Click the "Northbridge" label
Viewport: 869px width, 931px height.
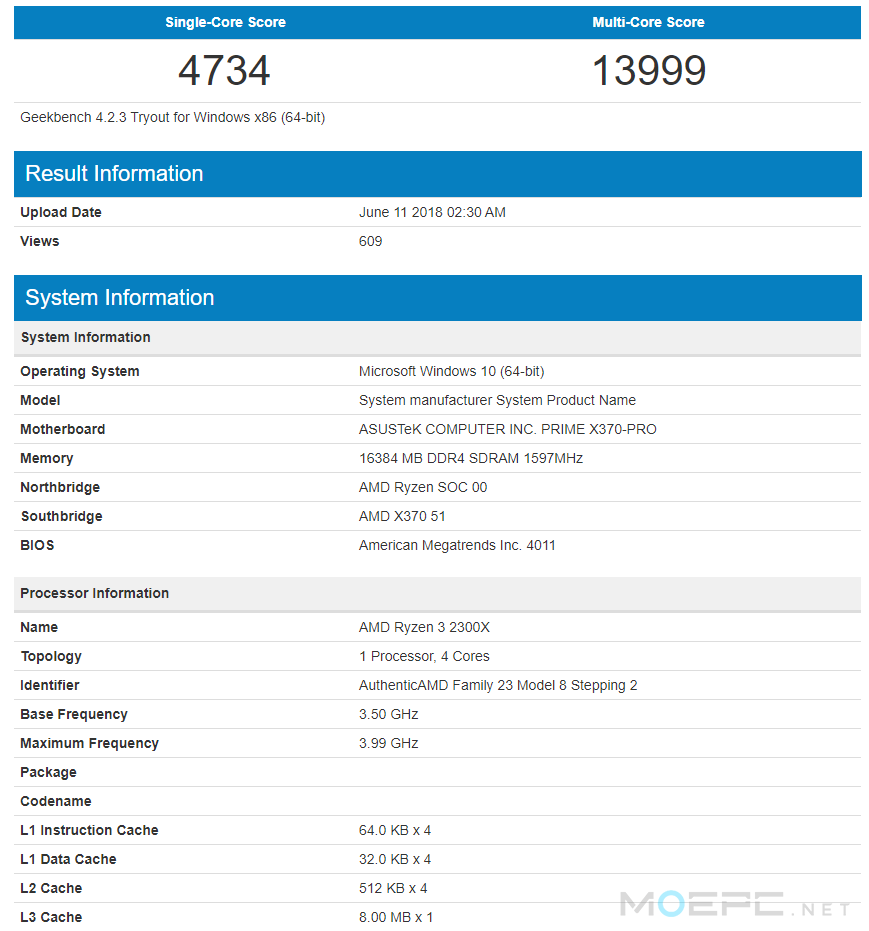coord(60,488)
